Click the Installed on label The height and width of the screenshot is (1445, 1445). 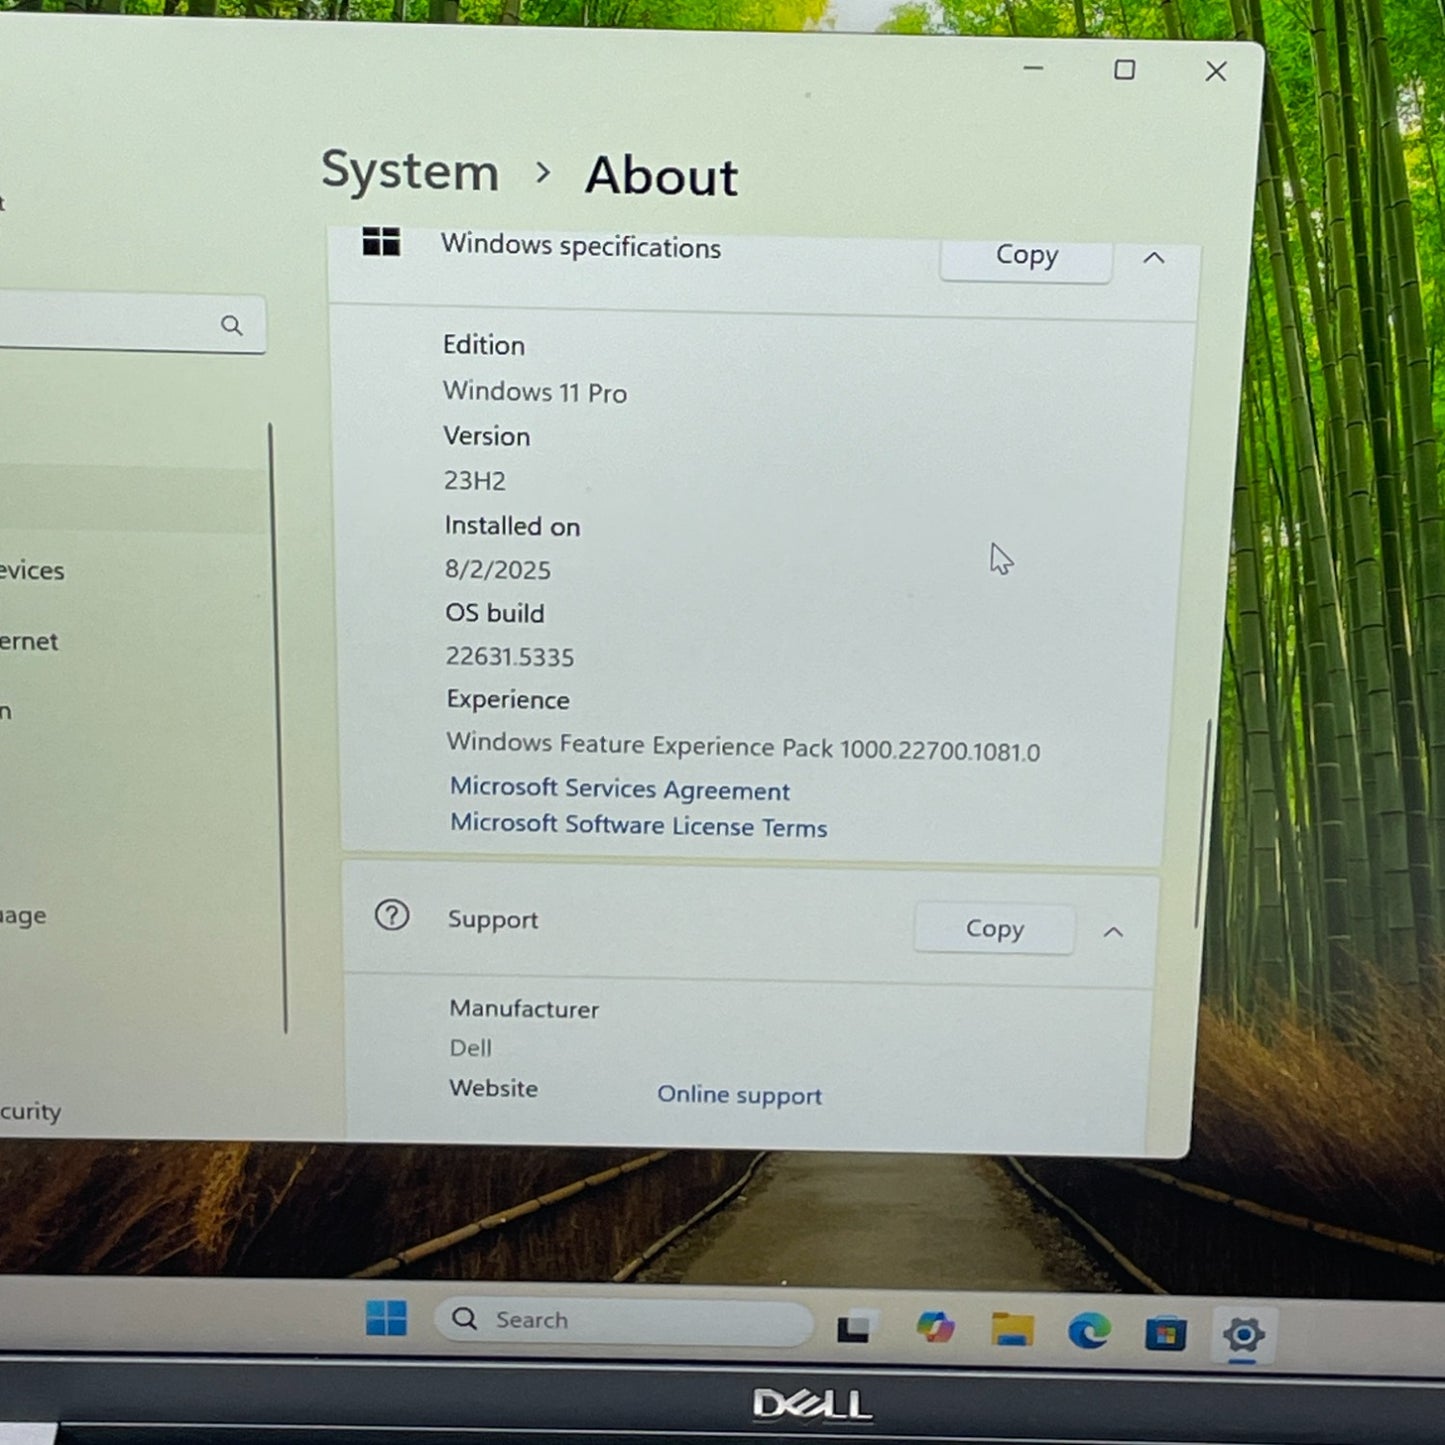[x=512, y=526]
